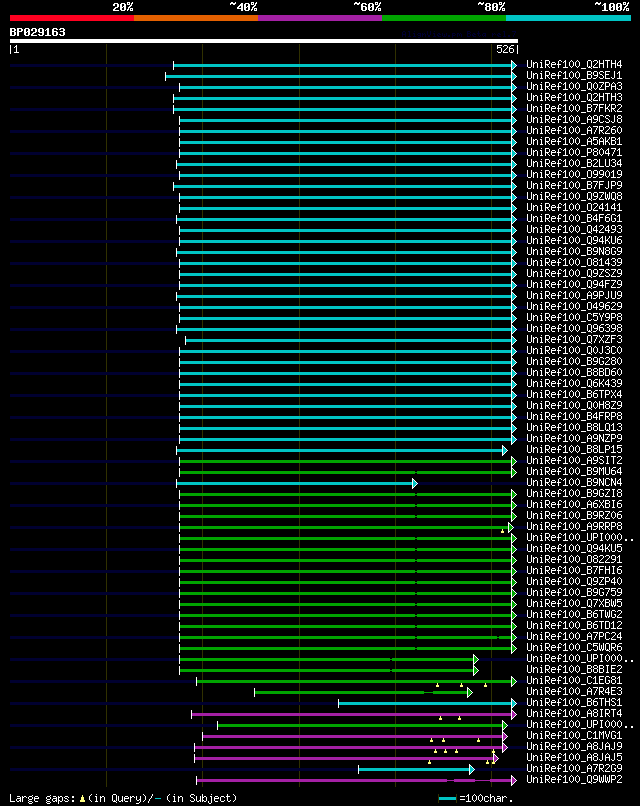Image resolution: width=640 pixels, height=806 pixels.
Task: Click the cyan ~100% identity color segment
Action: tap(569, 18)
